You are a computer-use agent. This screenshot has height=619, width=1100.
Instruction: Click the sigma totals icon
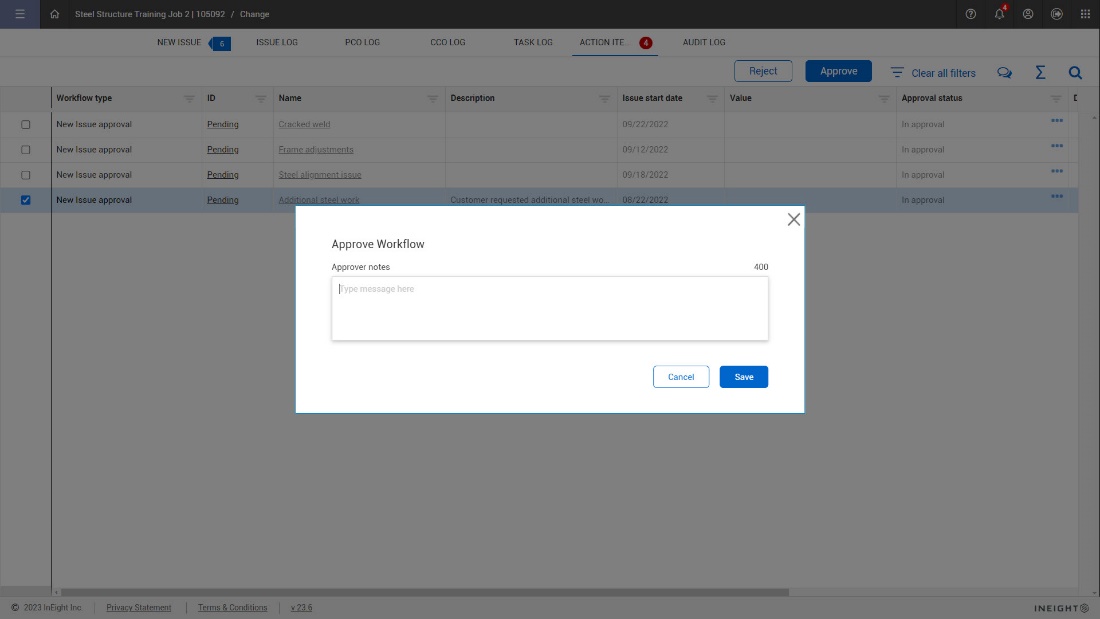click(1040, 72)
